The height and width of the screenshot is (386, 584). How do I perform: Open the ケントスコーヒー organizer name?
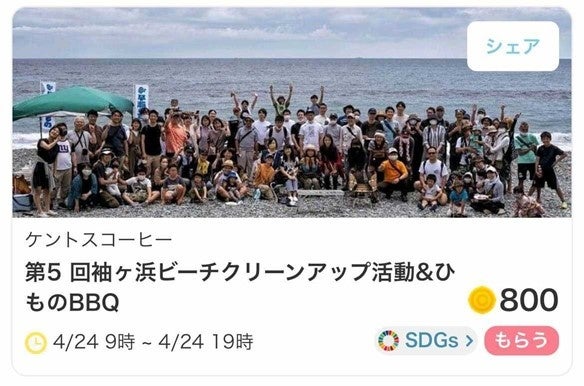point(99,240)
